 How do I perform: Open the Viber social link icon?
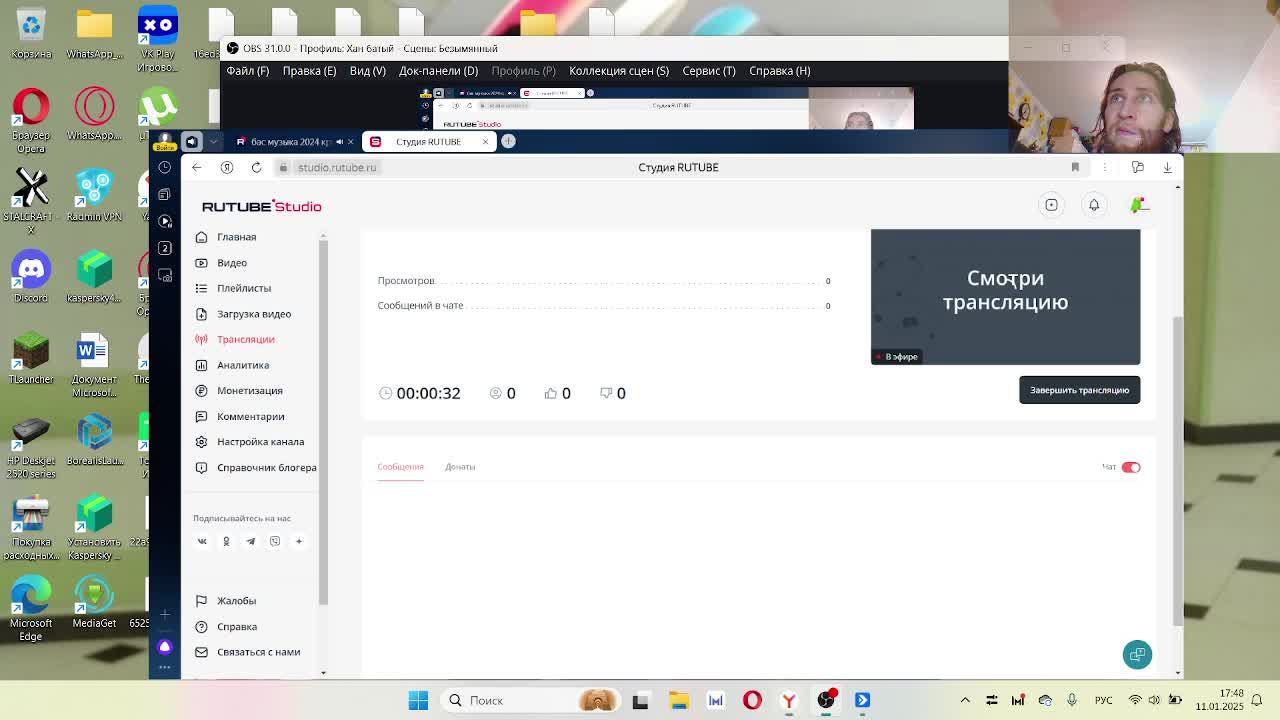click(275, 541)
